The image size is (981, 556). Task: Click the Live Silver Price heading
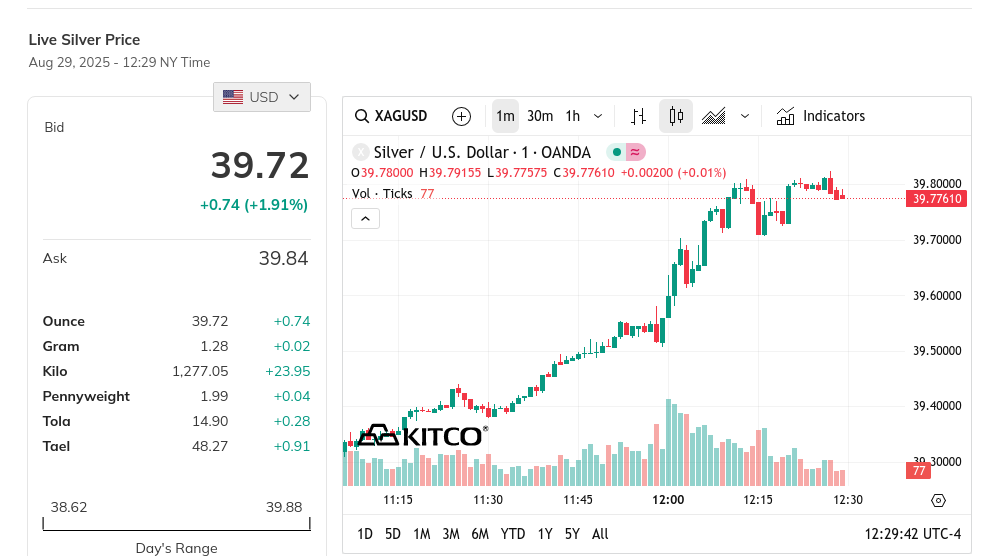coord(84,40)
